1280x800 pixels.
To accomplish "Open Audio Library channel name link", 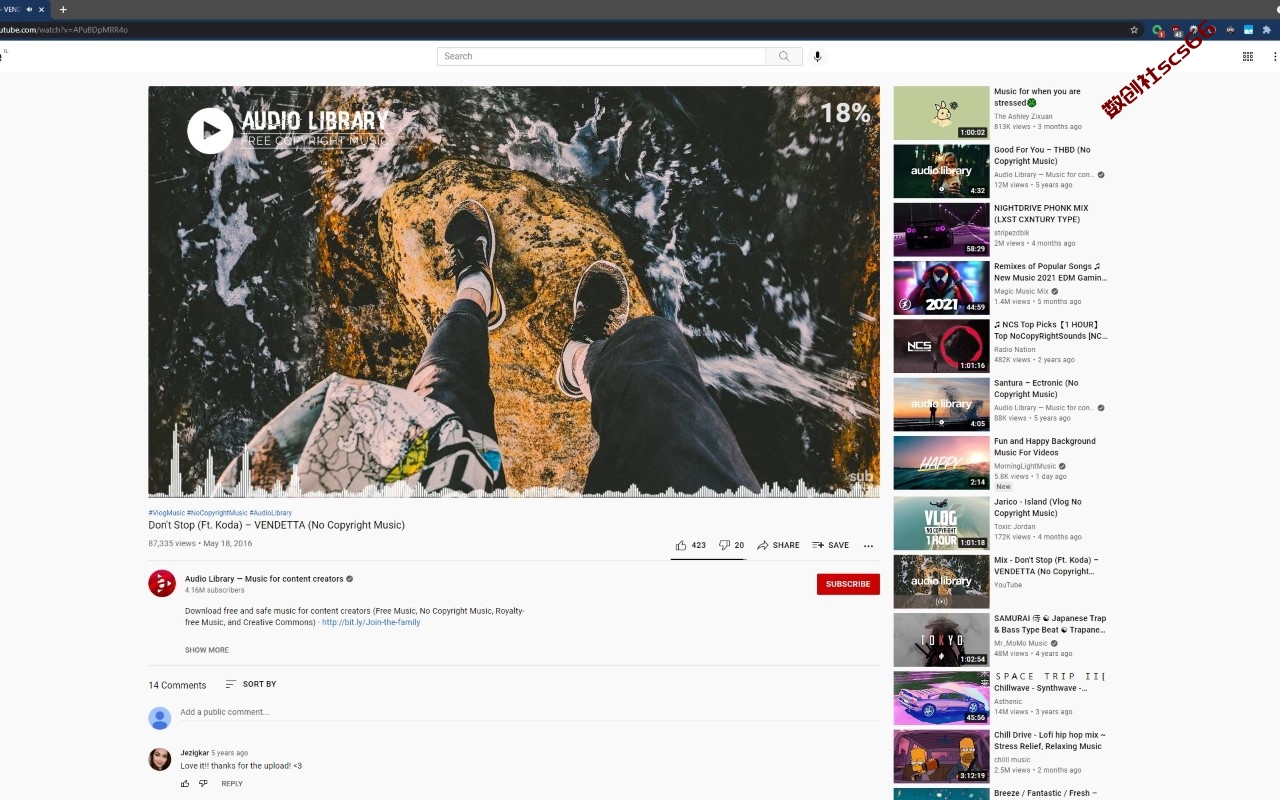I will [x=264, y=579].
